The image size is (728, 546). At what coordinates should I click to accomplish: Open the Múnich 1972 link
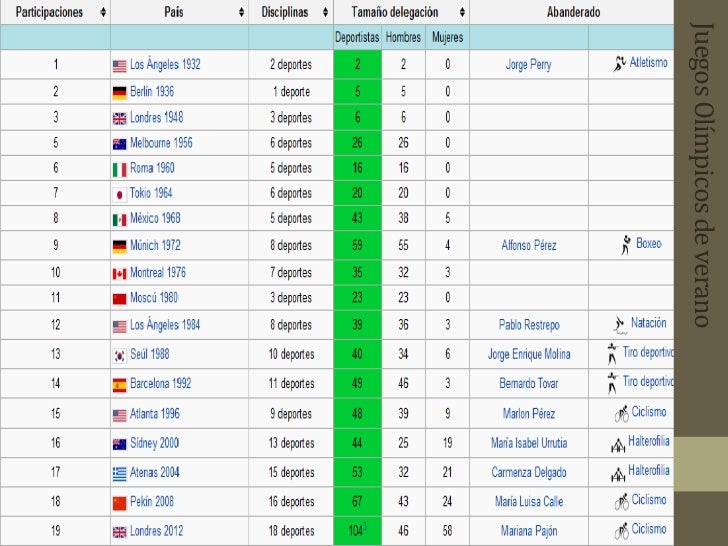[155, 245]
